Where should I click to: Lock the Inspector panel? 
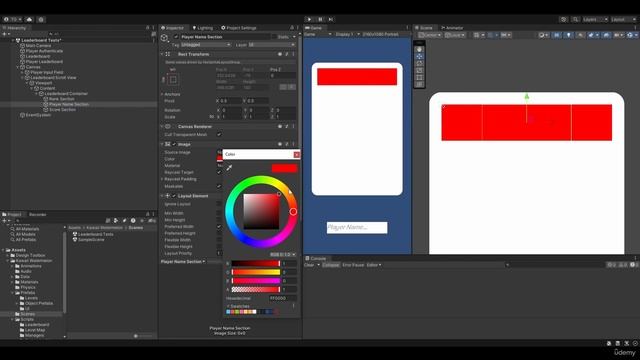pyautogui.click(x=292, y=28)
